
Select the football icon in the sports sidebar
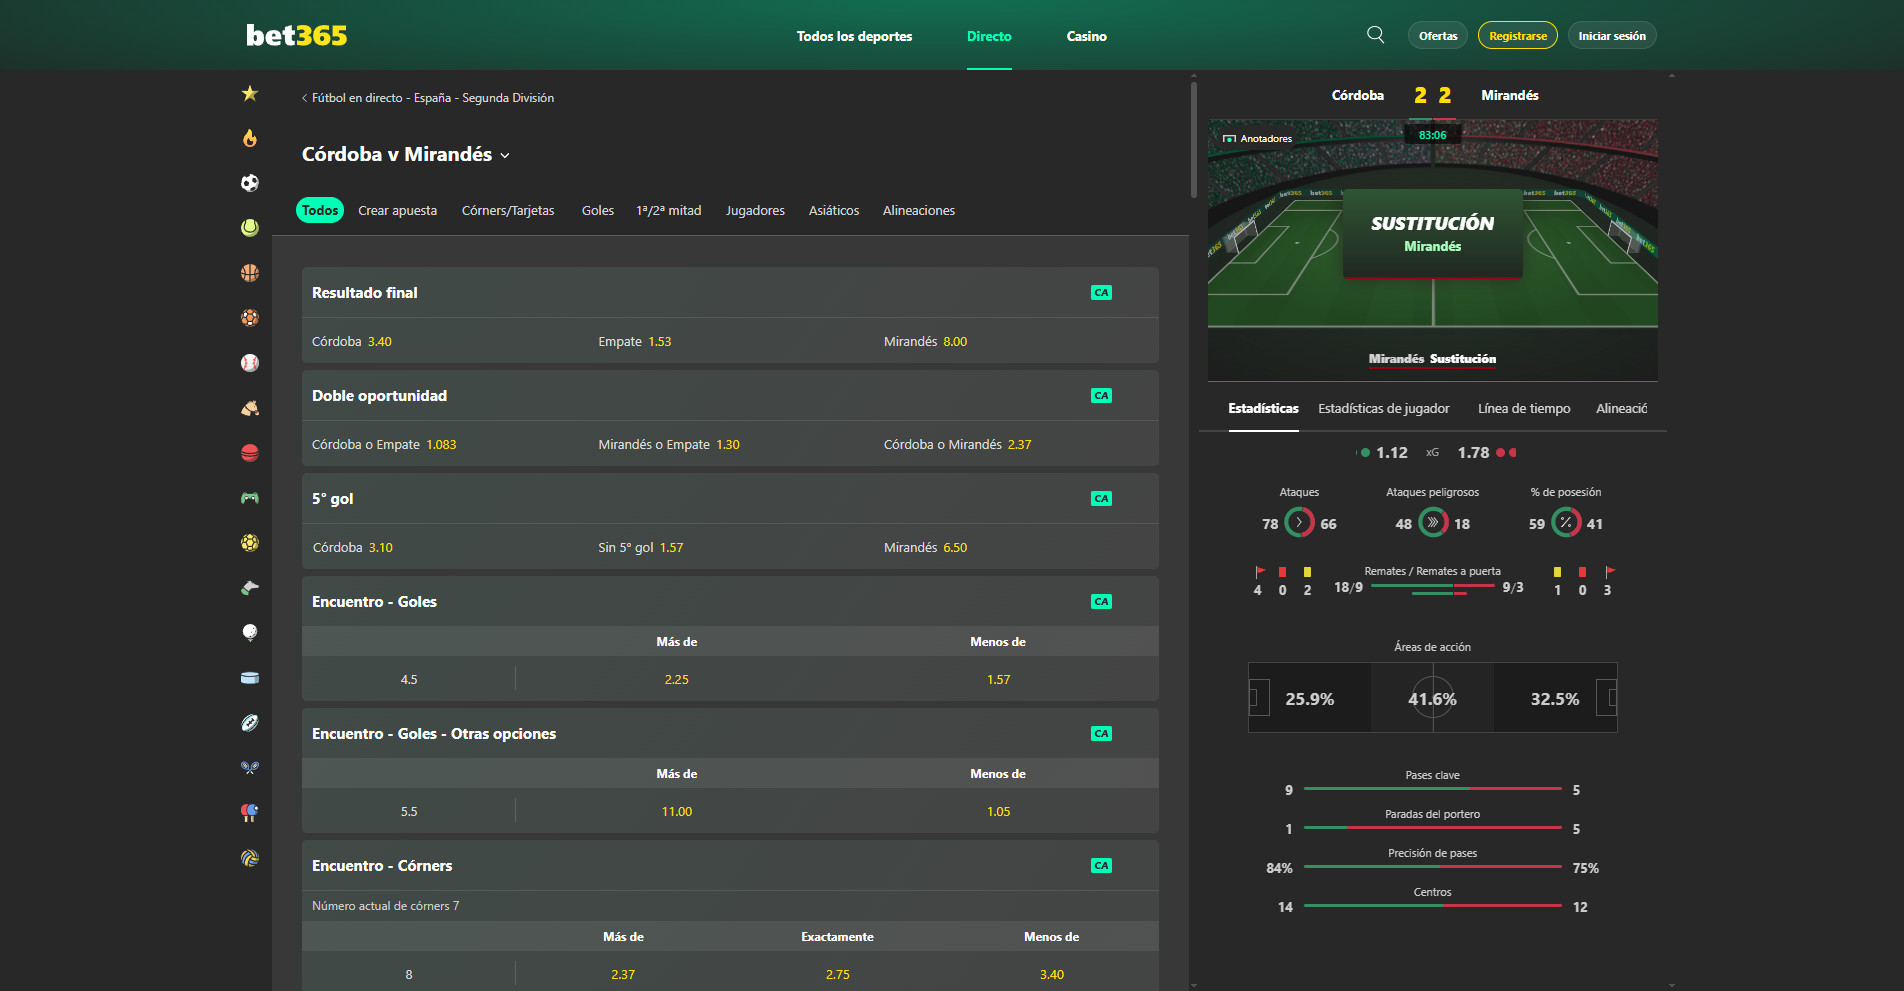[250, 183]
